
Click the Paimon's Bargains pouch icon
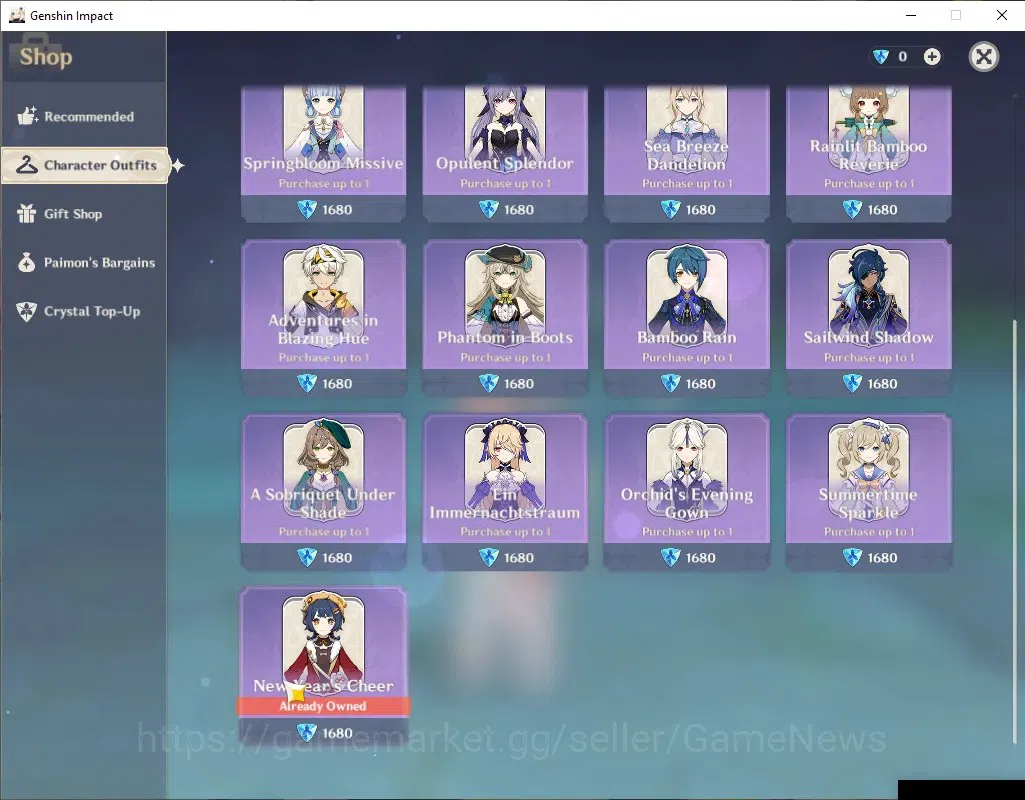(26, 263)
